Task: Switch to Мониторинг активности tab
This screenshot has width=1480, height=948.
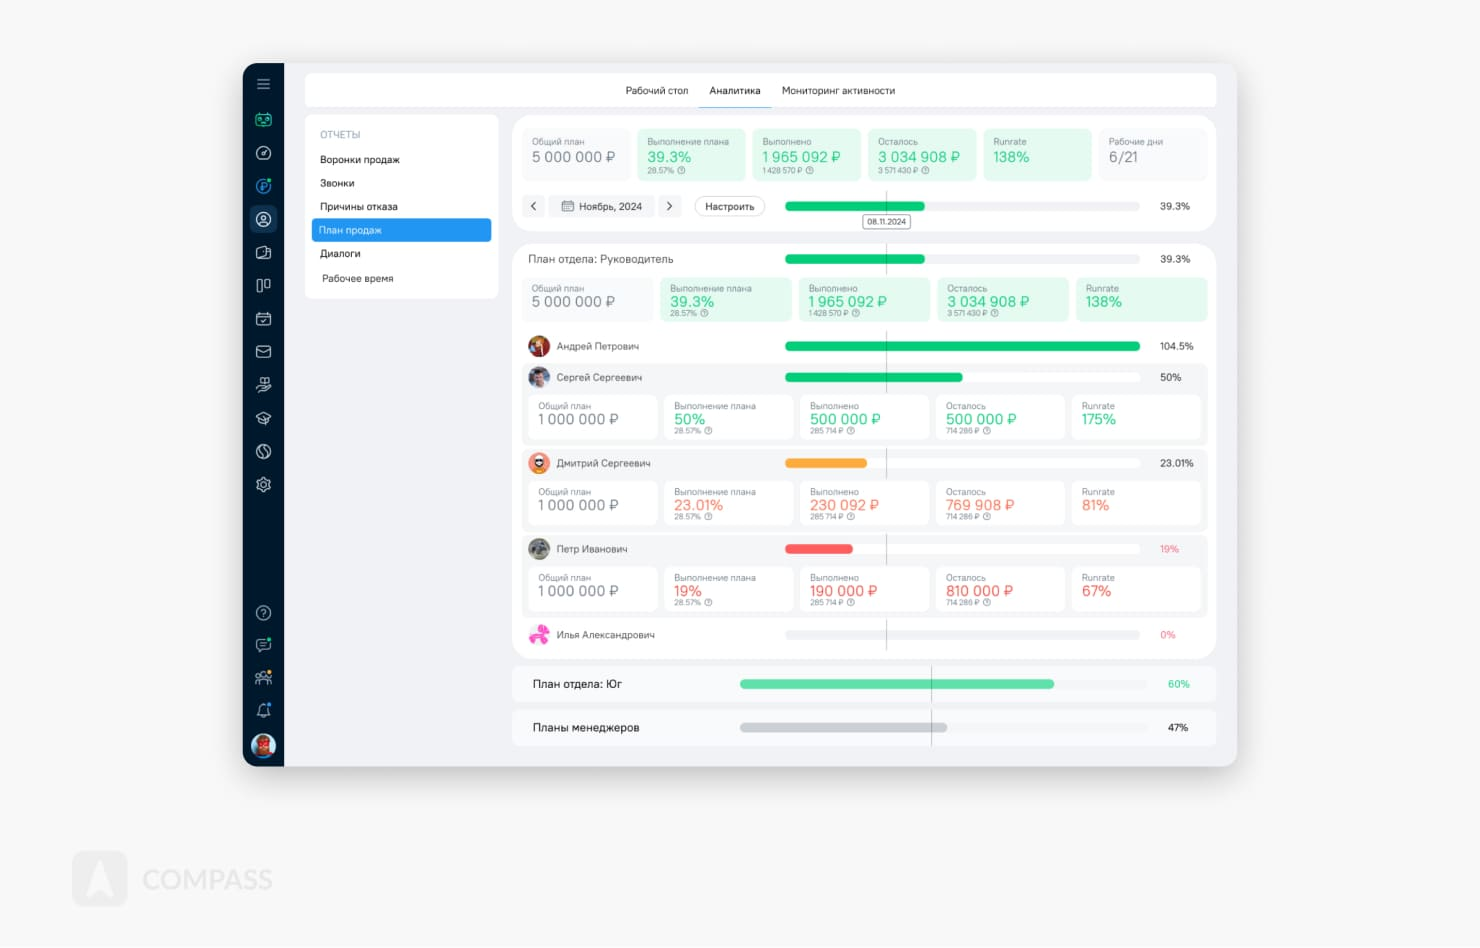Action: 838,91
